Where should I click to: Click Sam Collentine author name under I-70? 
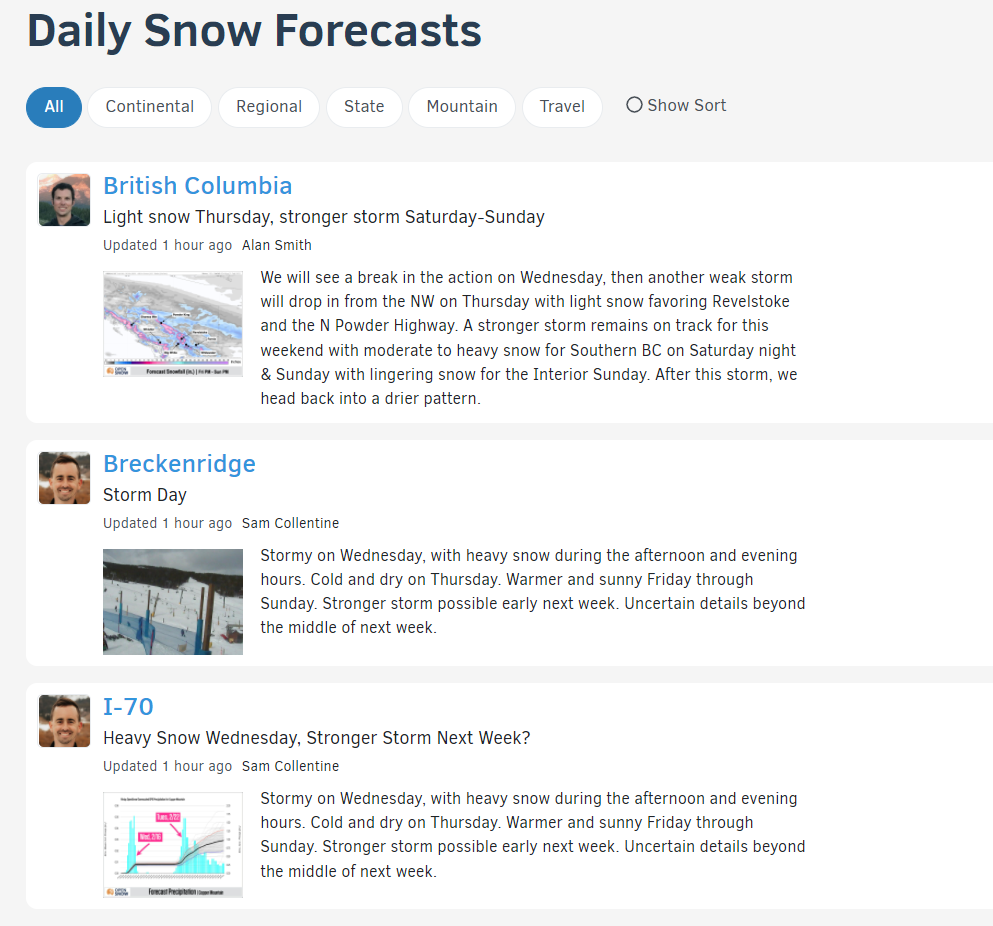coord(290,766)
